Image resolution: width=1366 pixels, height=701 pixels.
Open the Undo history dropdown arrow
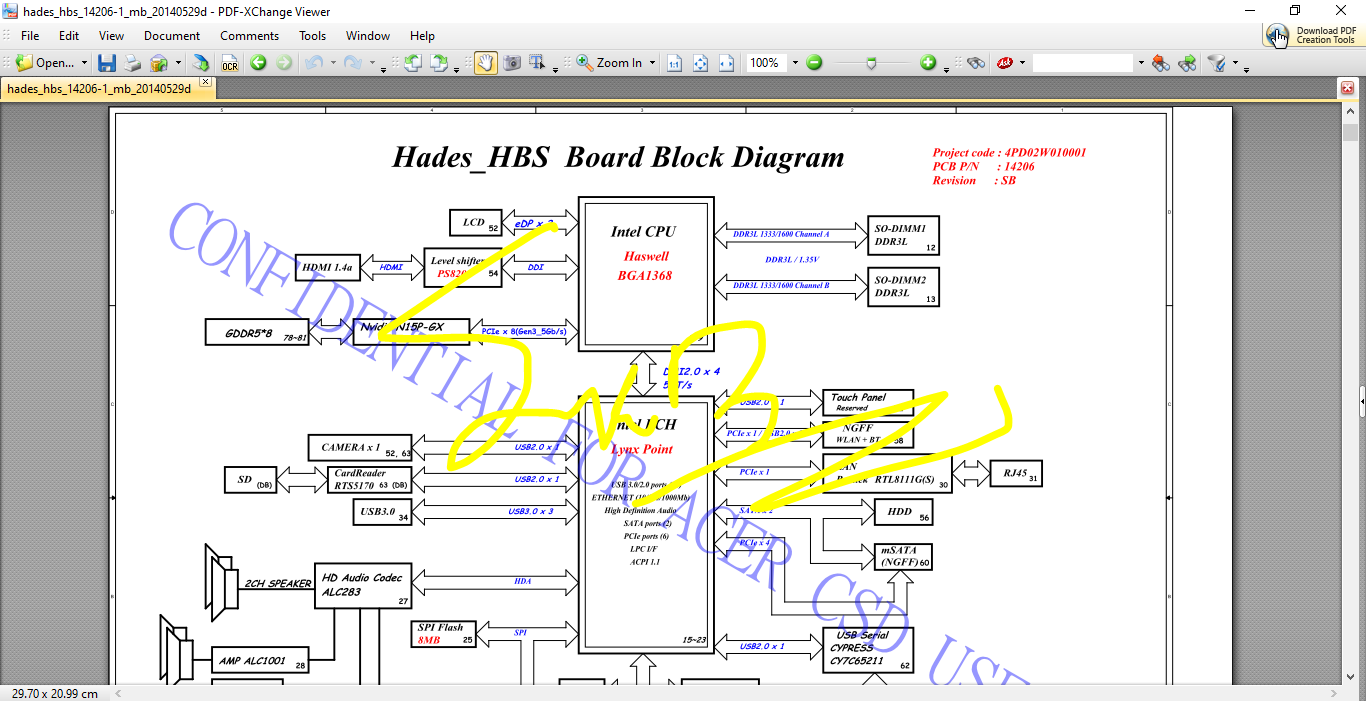pos(333,63)
